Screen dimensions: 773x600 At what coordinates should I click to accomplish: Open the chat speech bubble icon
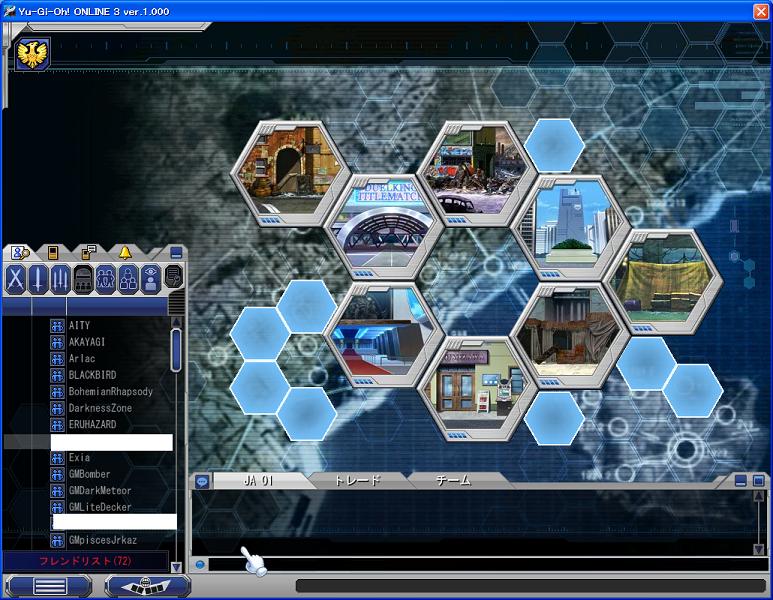[x=202, y=481]
